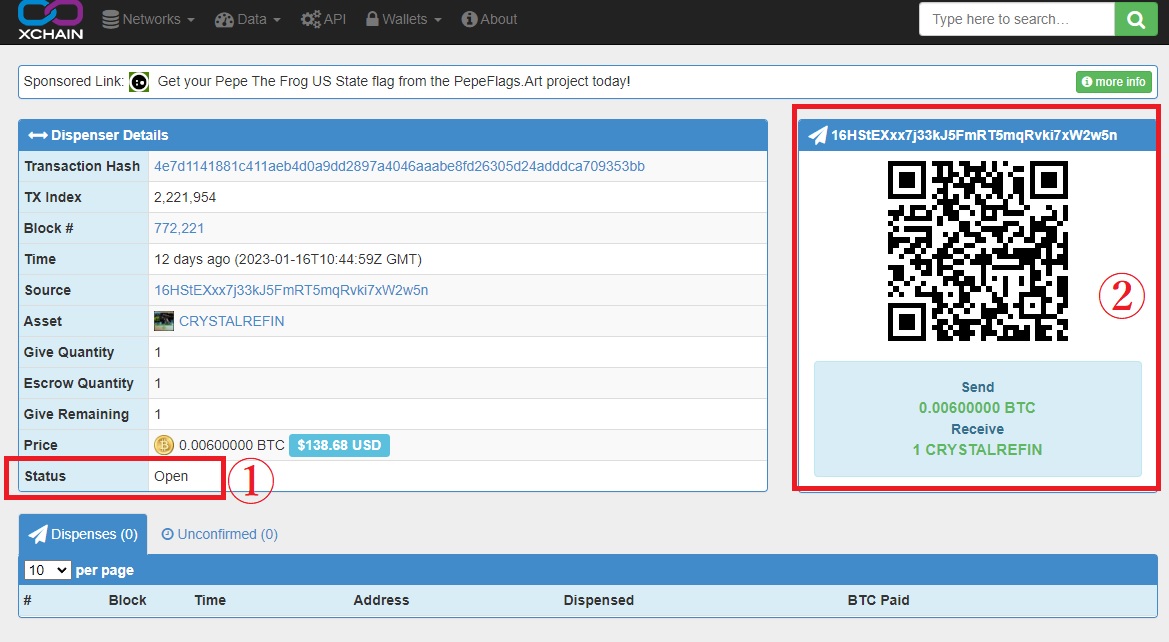Screen dimensions: 1169x642
Task: Expand the Wallets dropdown
Action: [403, 19]
